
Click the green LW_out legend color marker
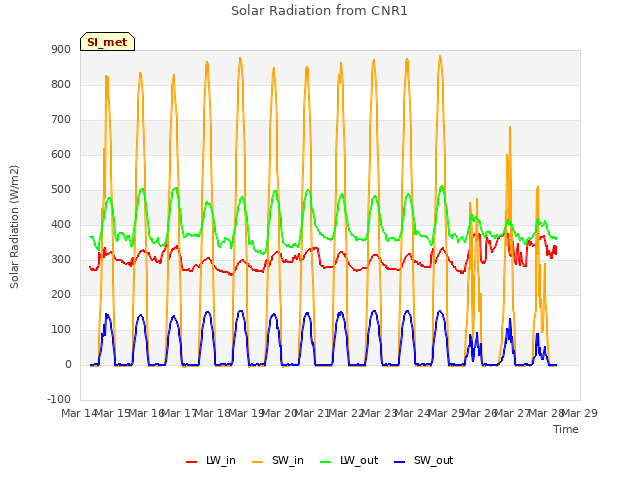click(326, 462)
